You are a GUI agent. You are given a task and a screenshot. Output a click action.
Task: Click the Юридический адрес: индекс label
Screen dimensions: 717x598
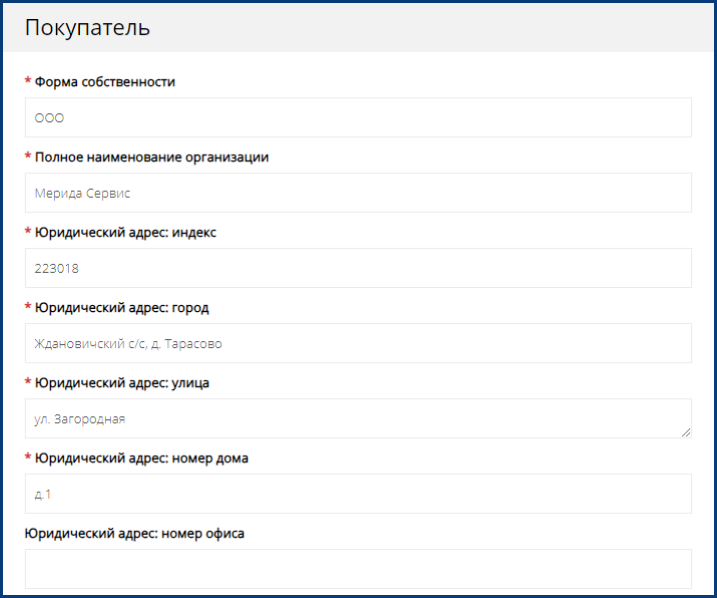(x=126, y=232)
